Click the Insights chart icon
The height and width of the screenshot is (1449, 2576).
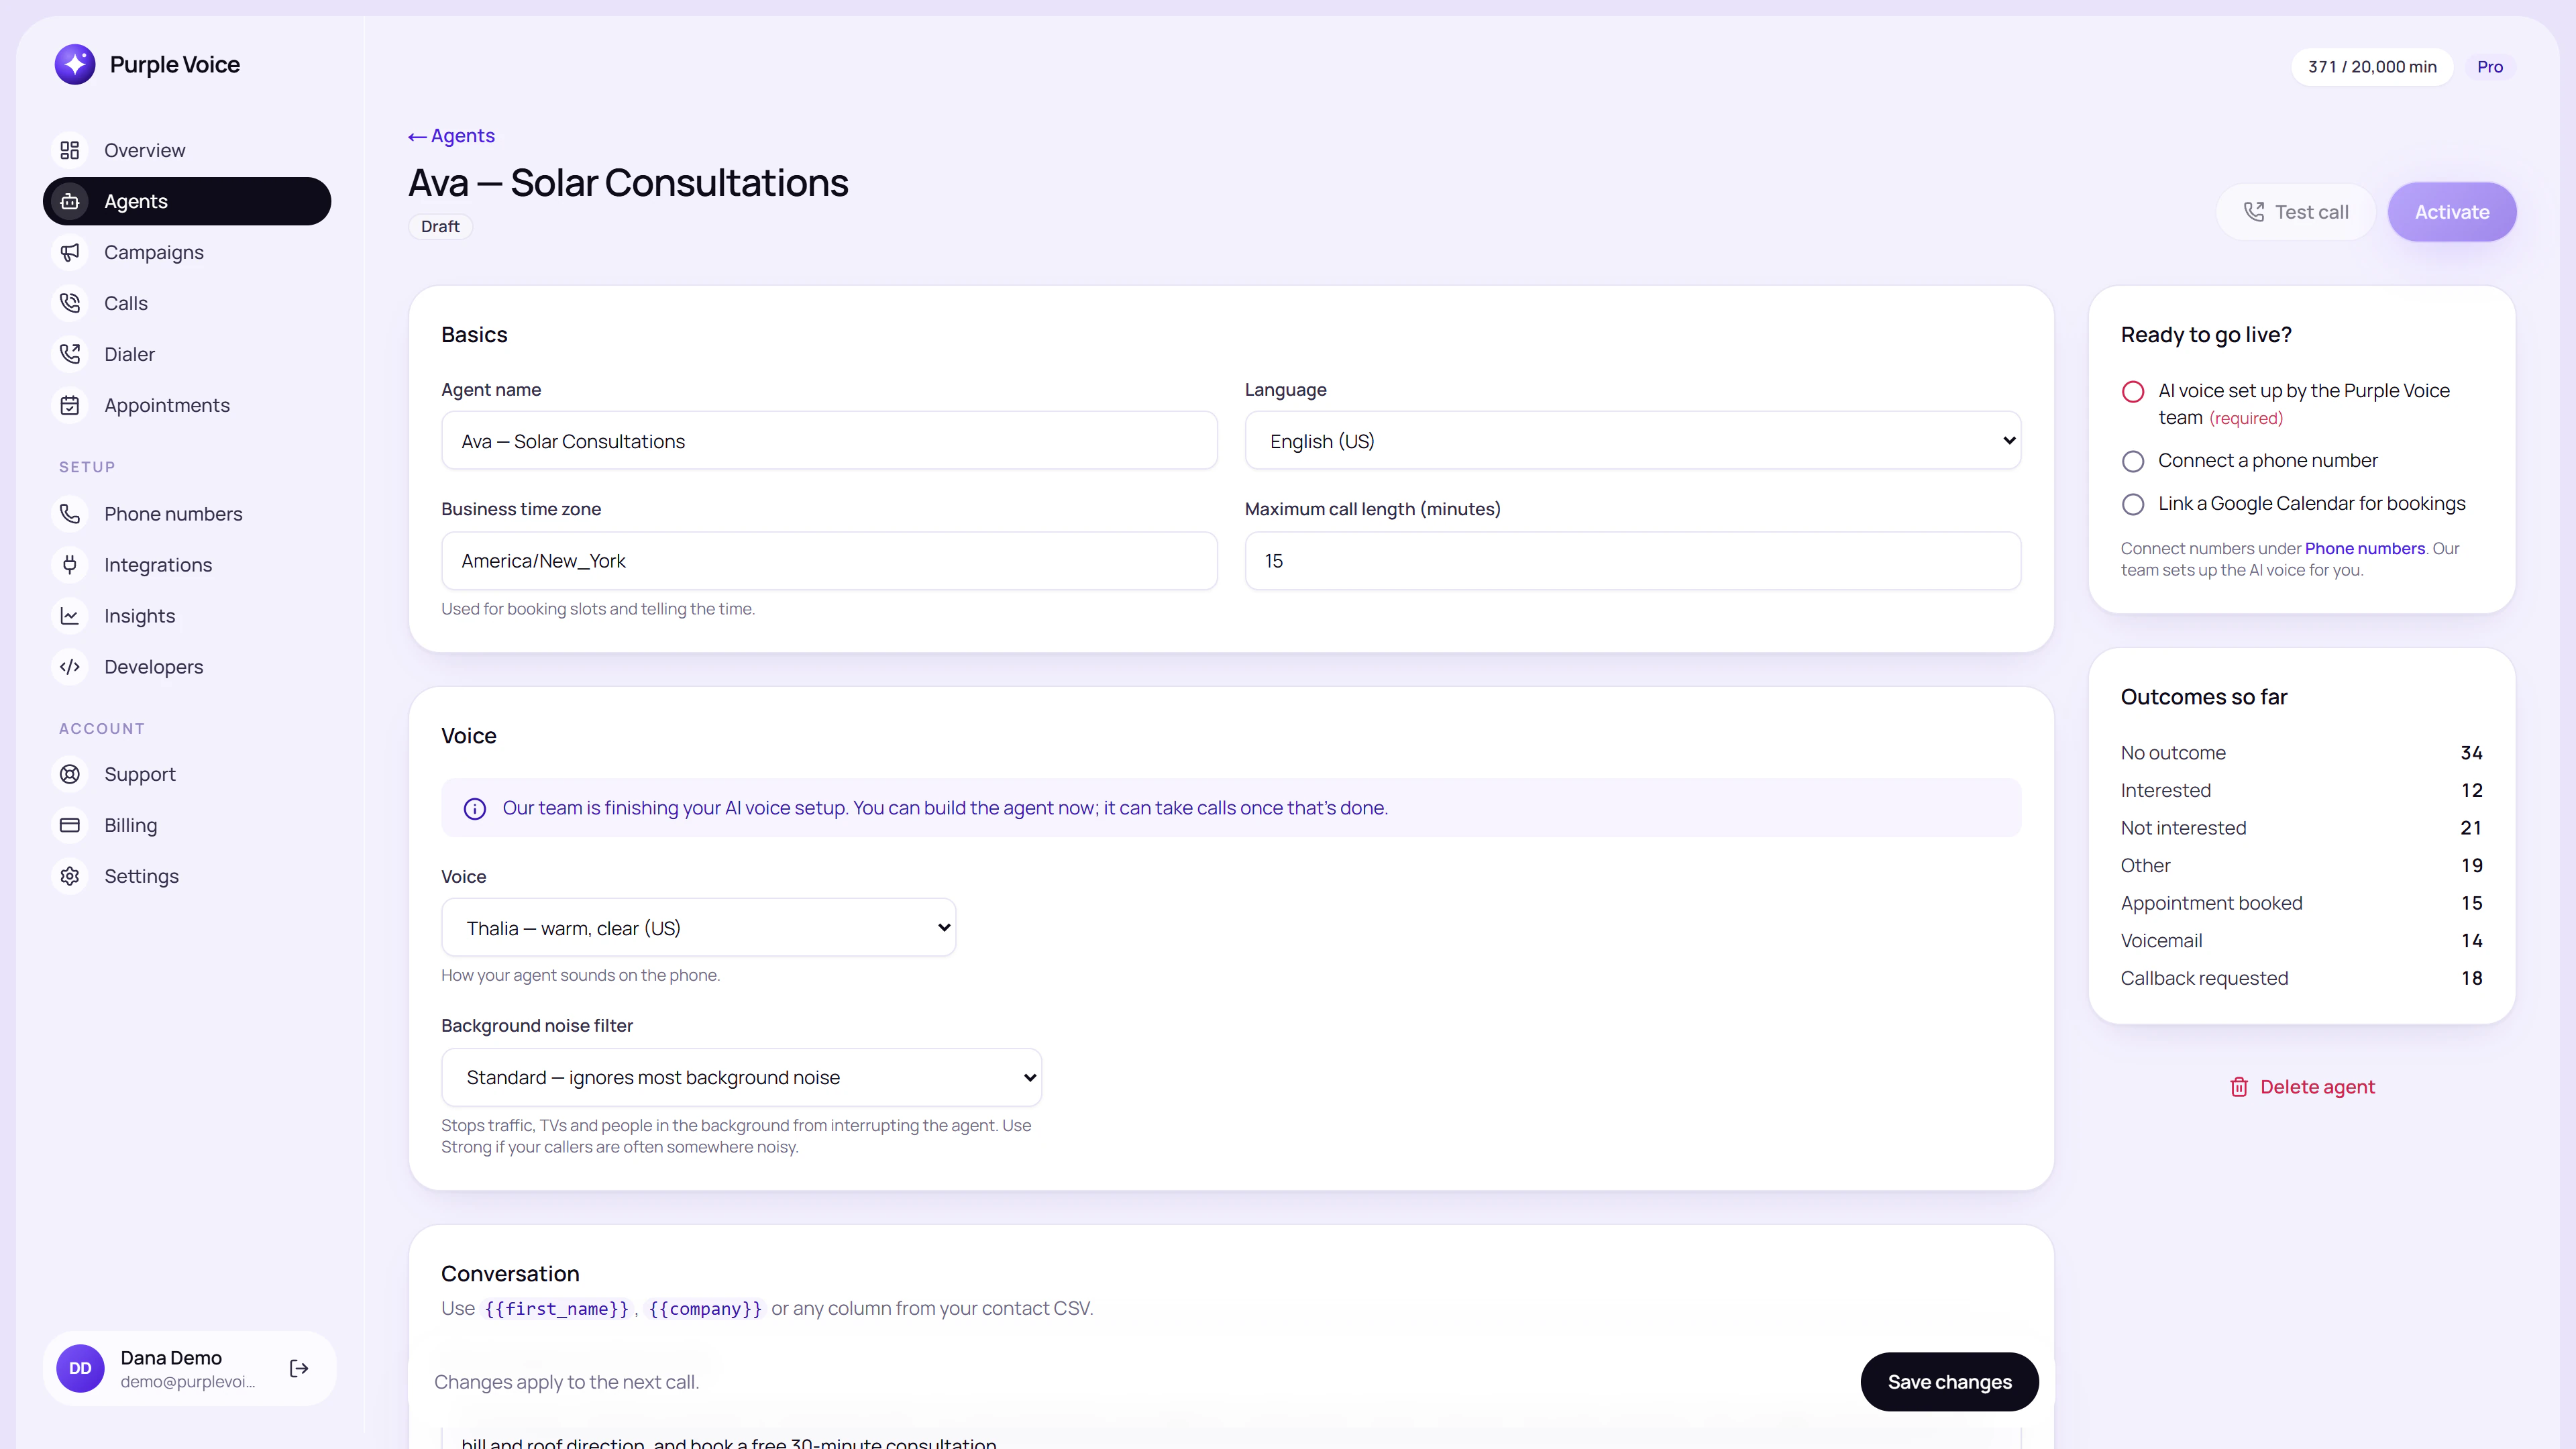[x=70, y=616]
